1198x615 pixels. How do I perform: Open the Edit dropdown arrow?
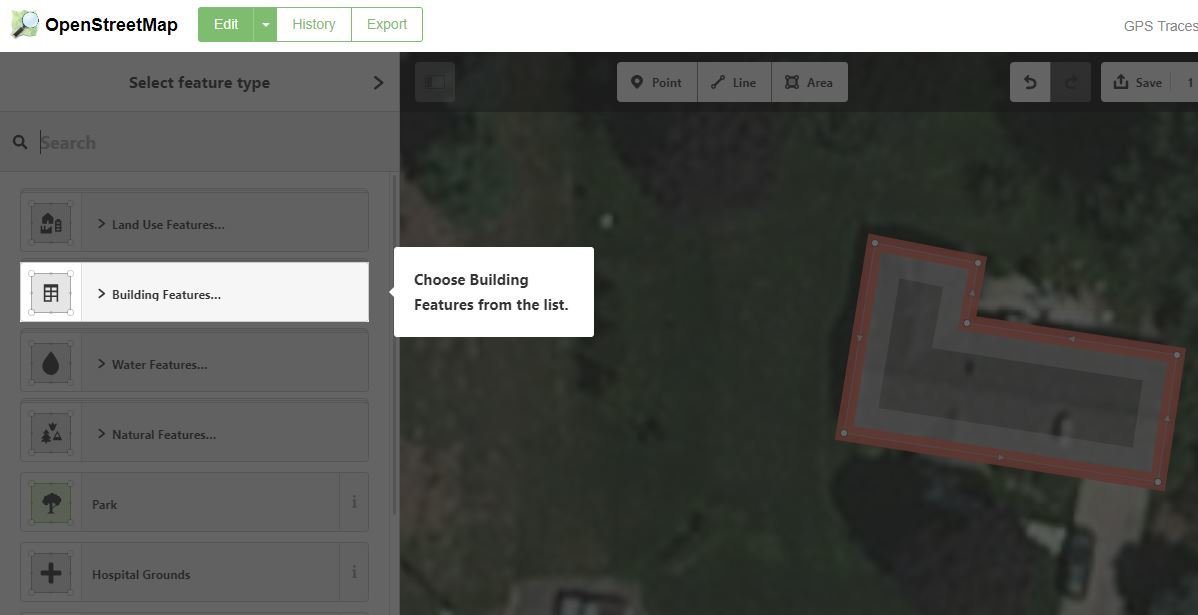[x=265, y=24]
